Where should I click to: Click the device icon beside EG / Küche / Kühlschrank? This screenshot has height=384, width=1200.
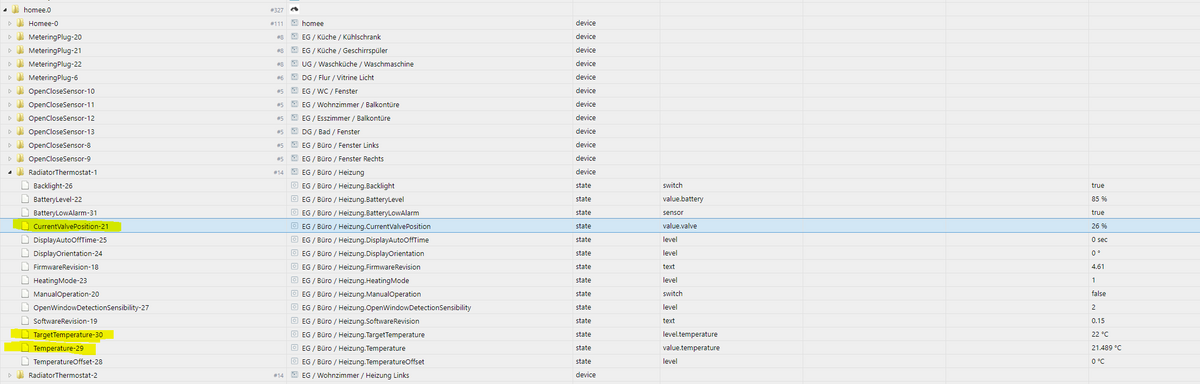(x=294, y=37)
